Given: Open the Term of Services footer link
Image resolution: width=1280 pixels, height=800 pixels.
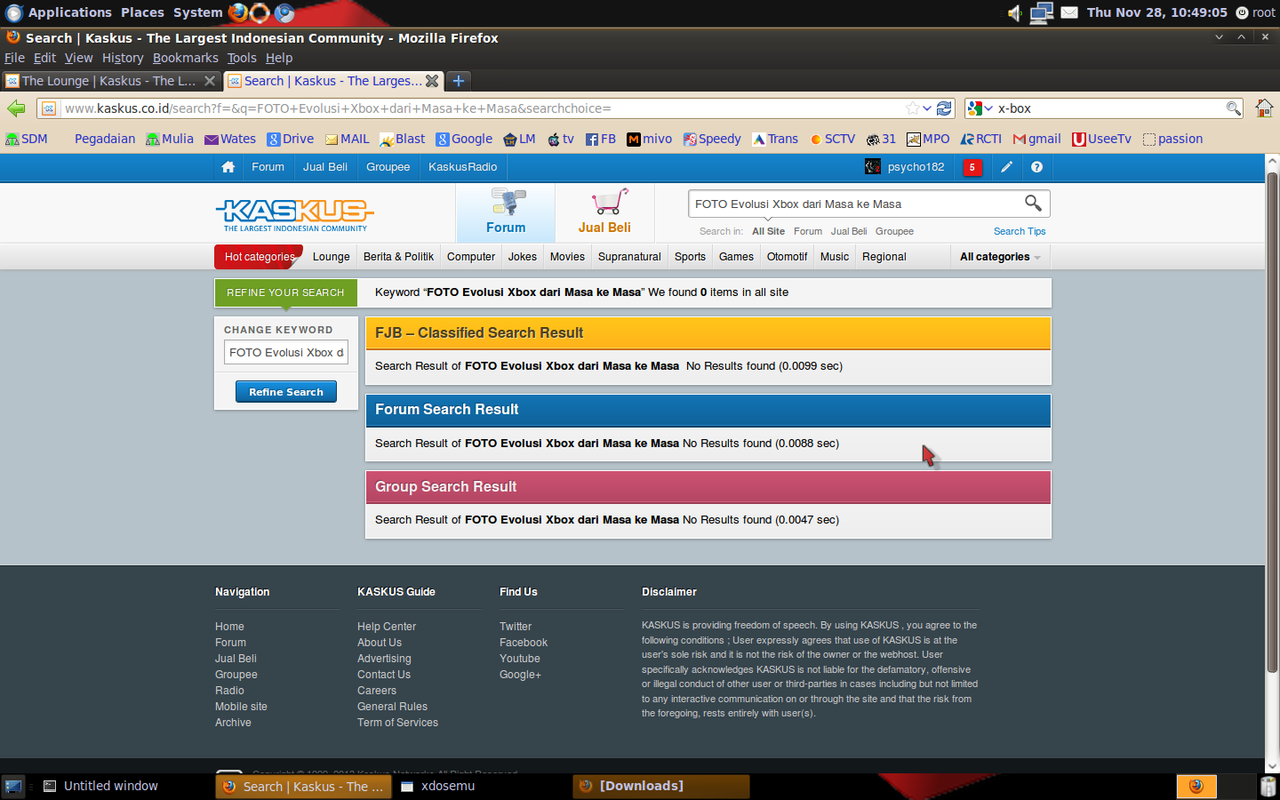Looking at the screenshot, I should pos(398,723).
